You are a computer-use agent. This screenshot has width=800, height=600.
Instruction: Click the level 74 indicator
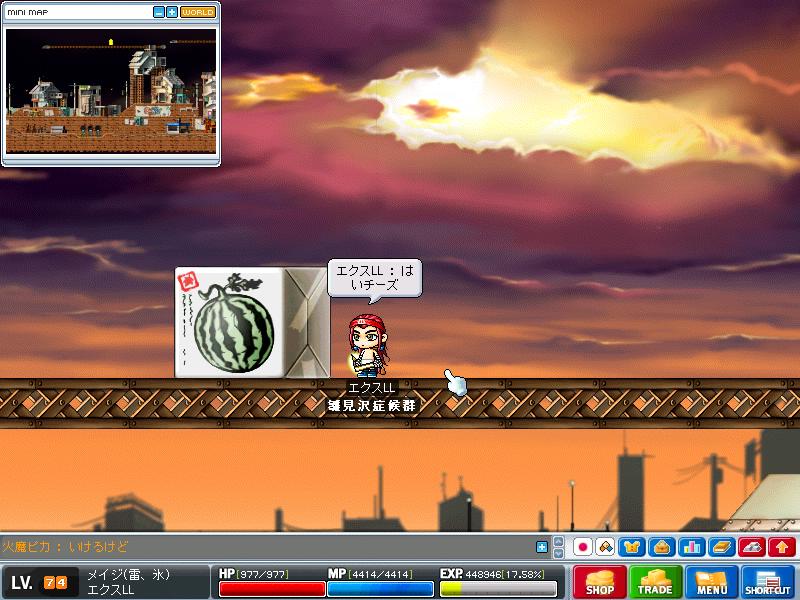[x=40, y=583]
